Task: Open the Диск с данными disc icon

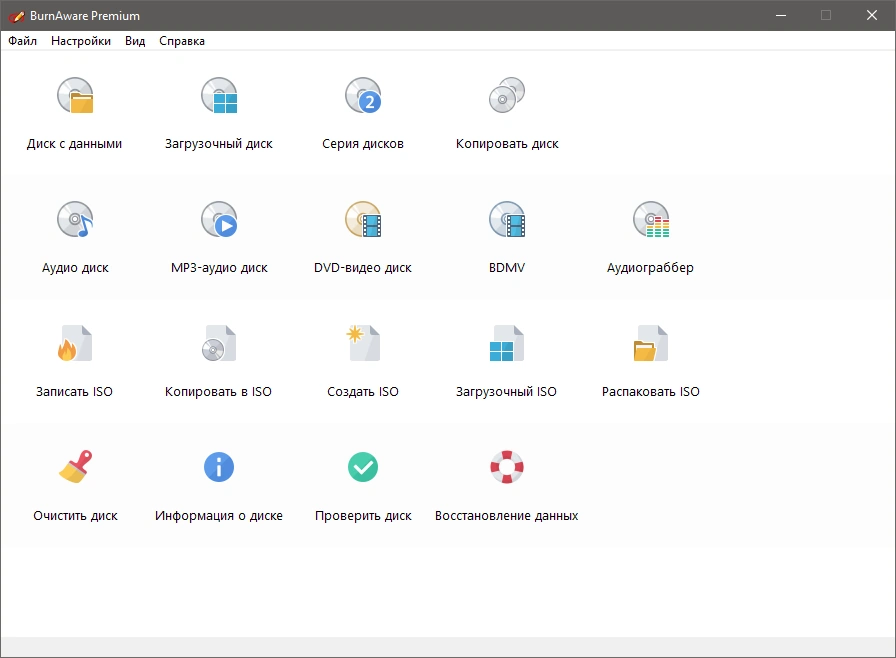Action: (x=75, y=95)
